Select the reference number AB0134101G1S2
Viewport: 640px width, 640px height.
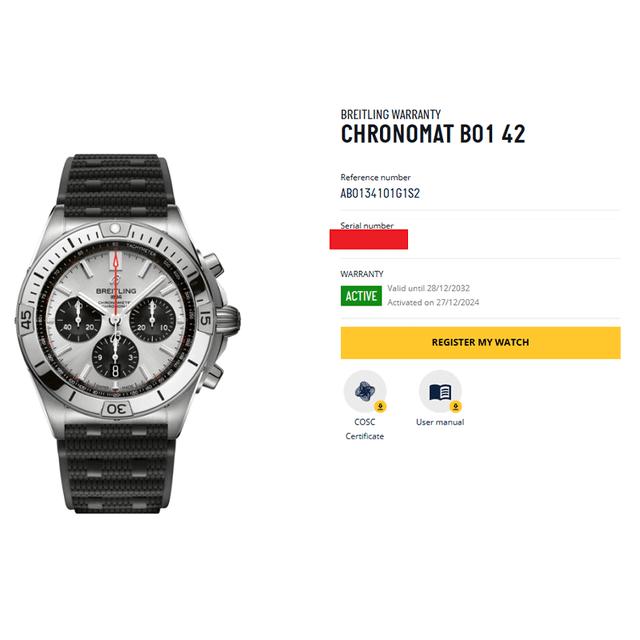click(x=380, y=193)
